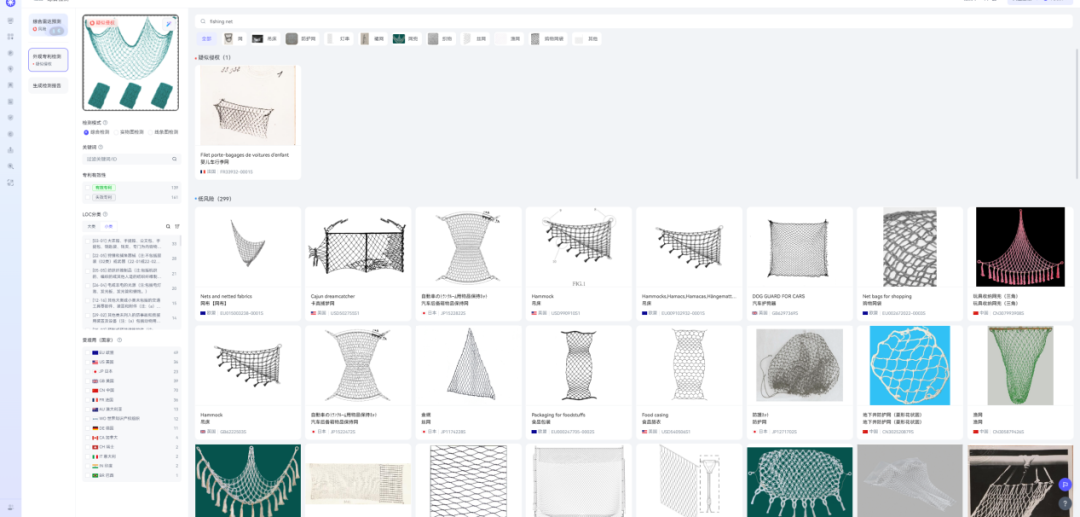This screenshot has height=517, width=1080.
Task: Switch to the 小类 LOC tab
Action: tap(108, 226)
